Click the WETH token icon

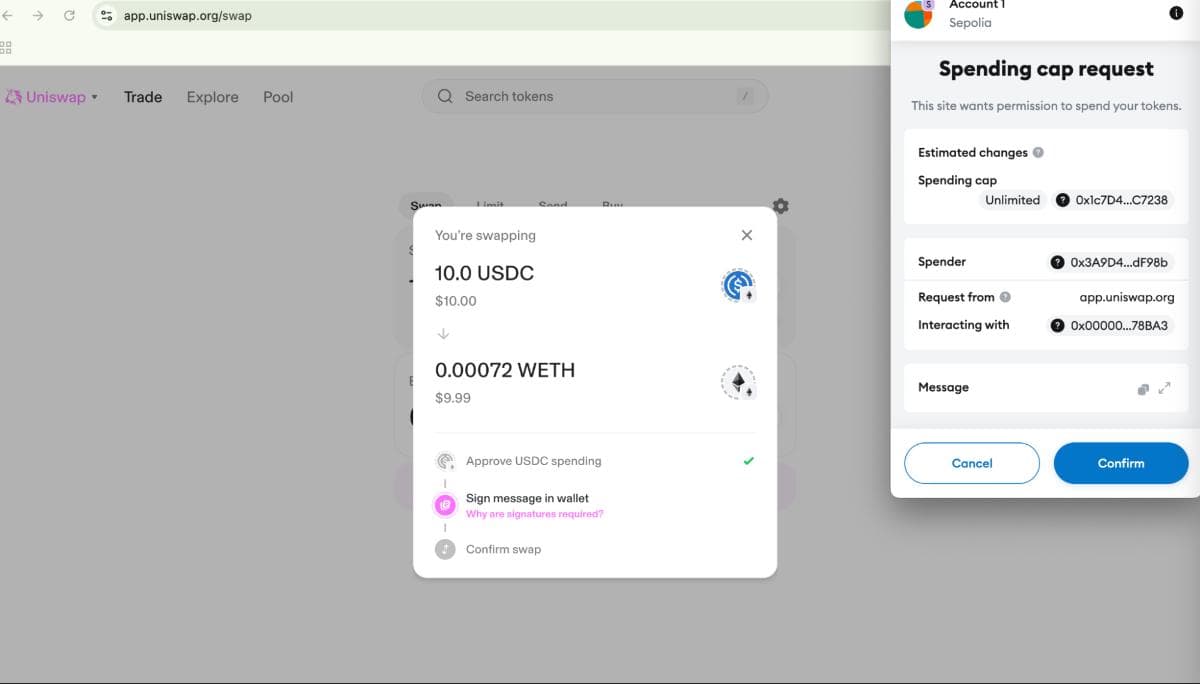pyautogui.click(x=738, y=383)
